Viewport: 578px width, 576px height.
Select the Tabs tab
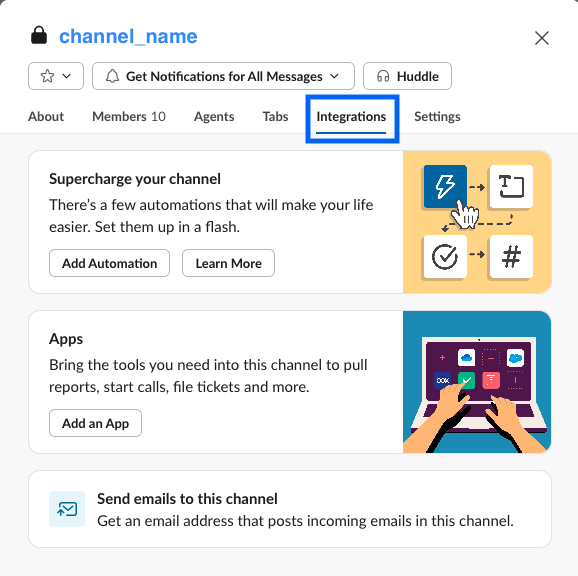275,116
